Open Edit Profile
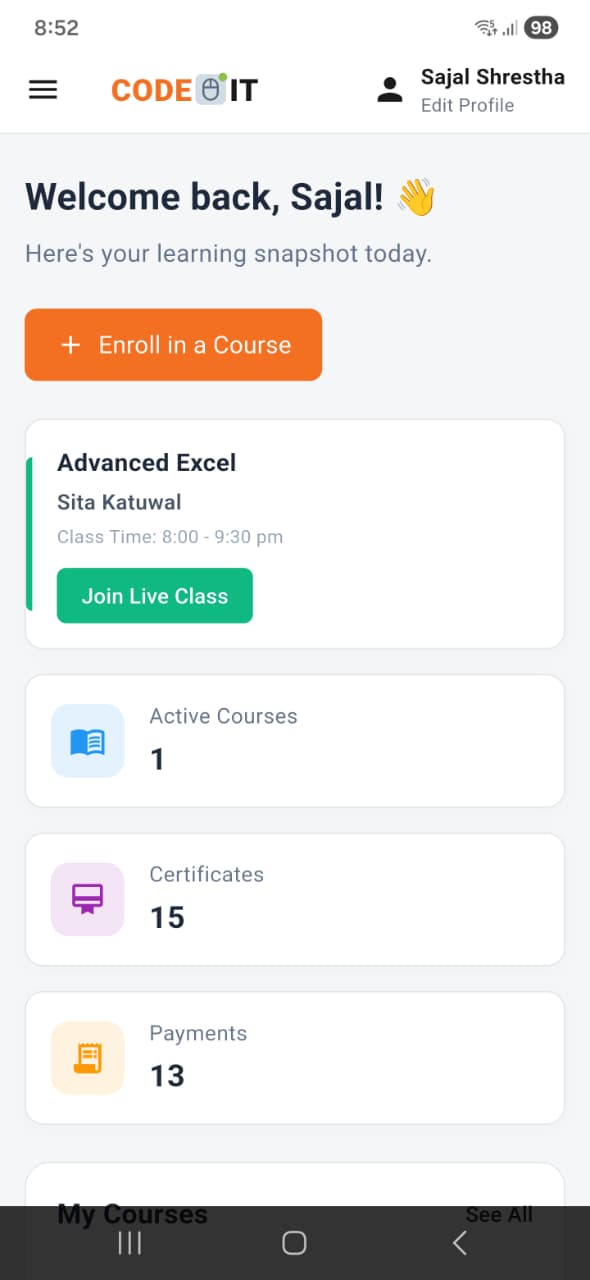 465,104
